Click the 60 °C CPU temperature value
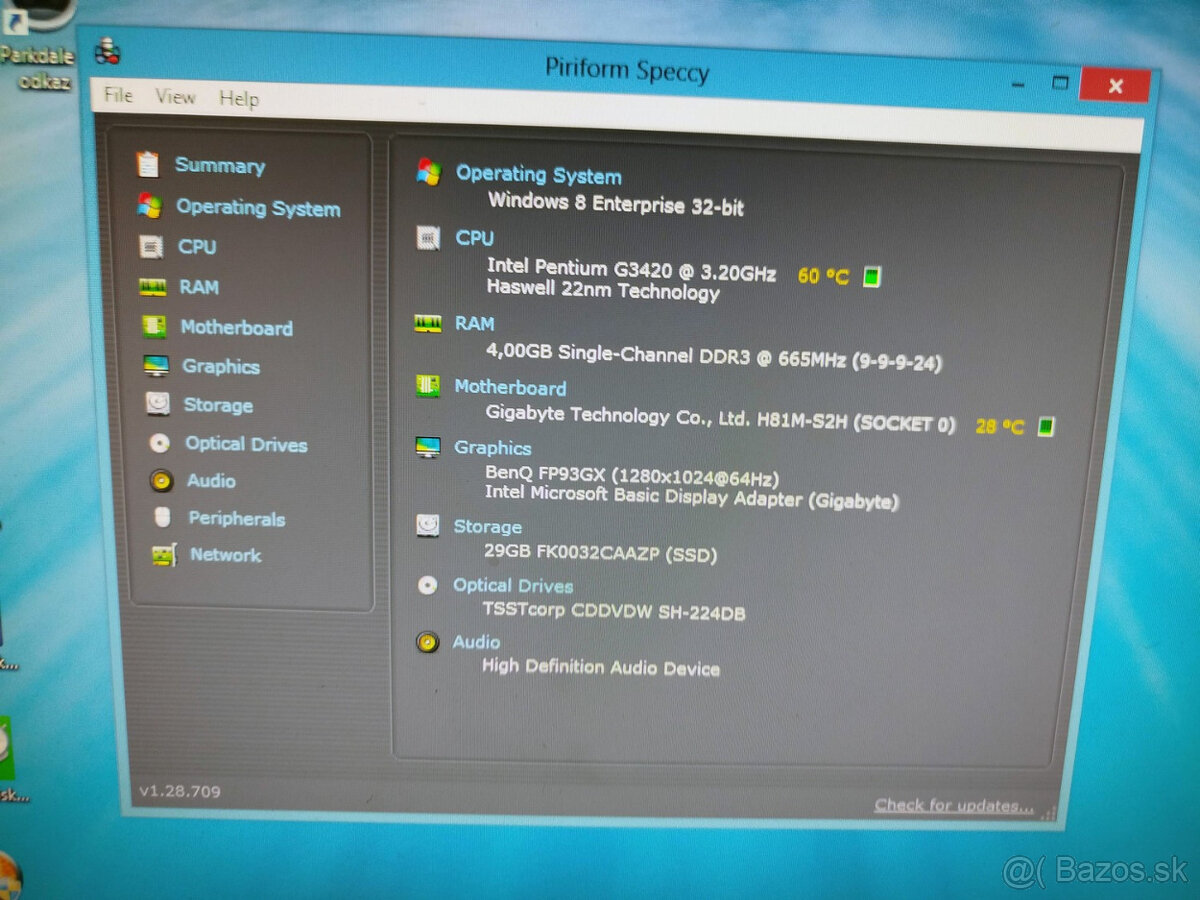Image resolution: width=1200 pixels, height=900 pixels. [823, 276]
